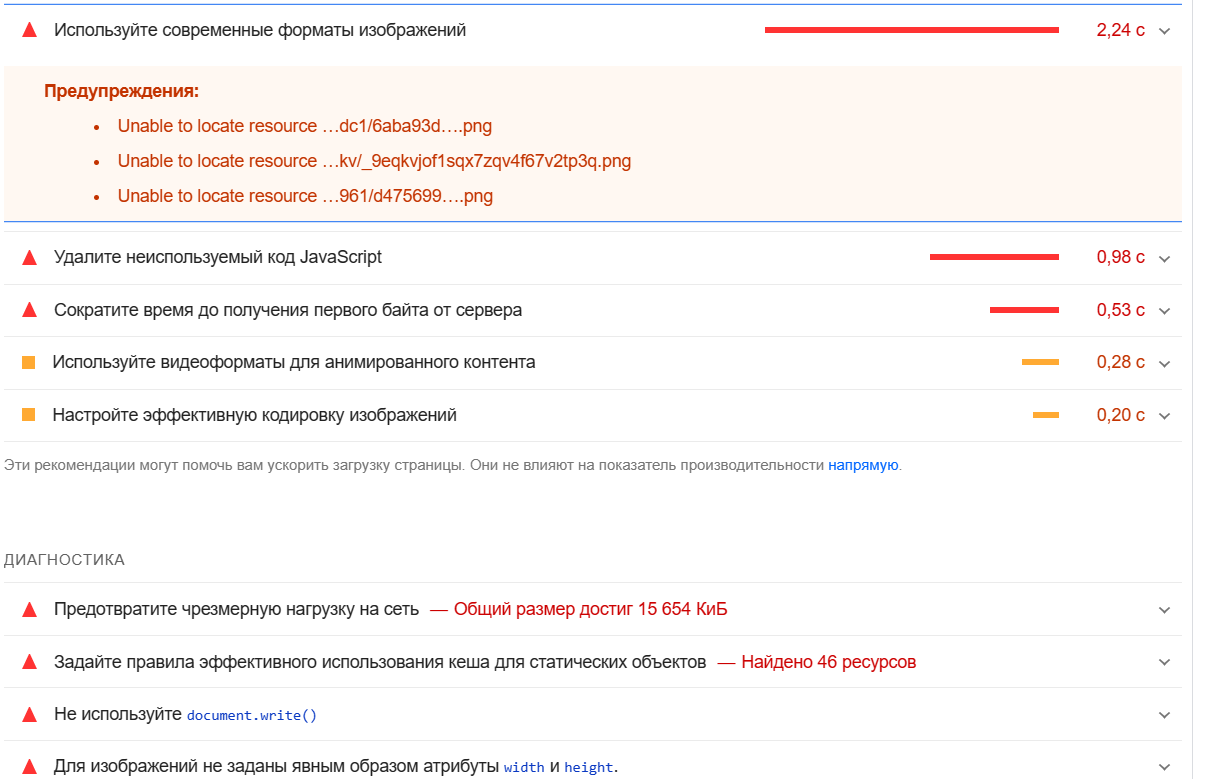Click 'Сократите время до получения первого байта' title
1206x779 pixels.
tap(288, 310)
